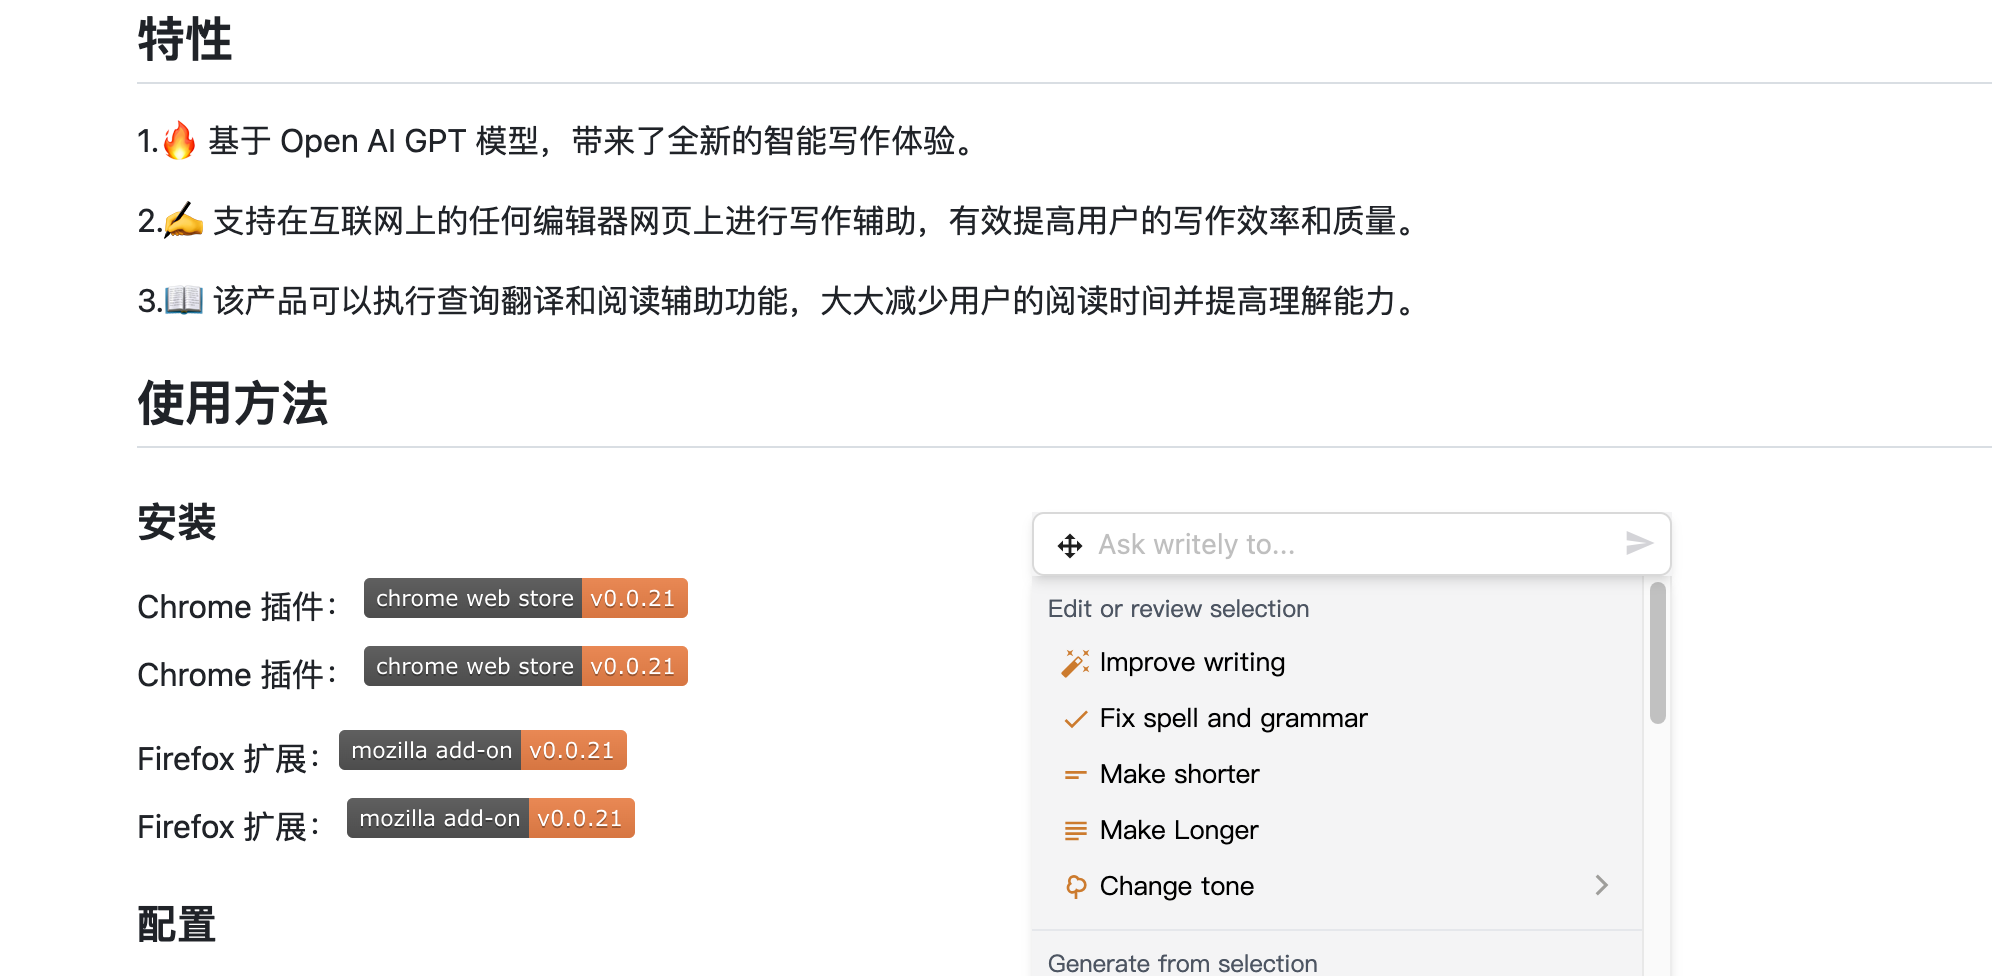Viewport: 1992px width, 976px height.
Task: Select Improve writing menu item
Action: pos(1192,662)
